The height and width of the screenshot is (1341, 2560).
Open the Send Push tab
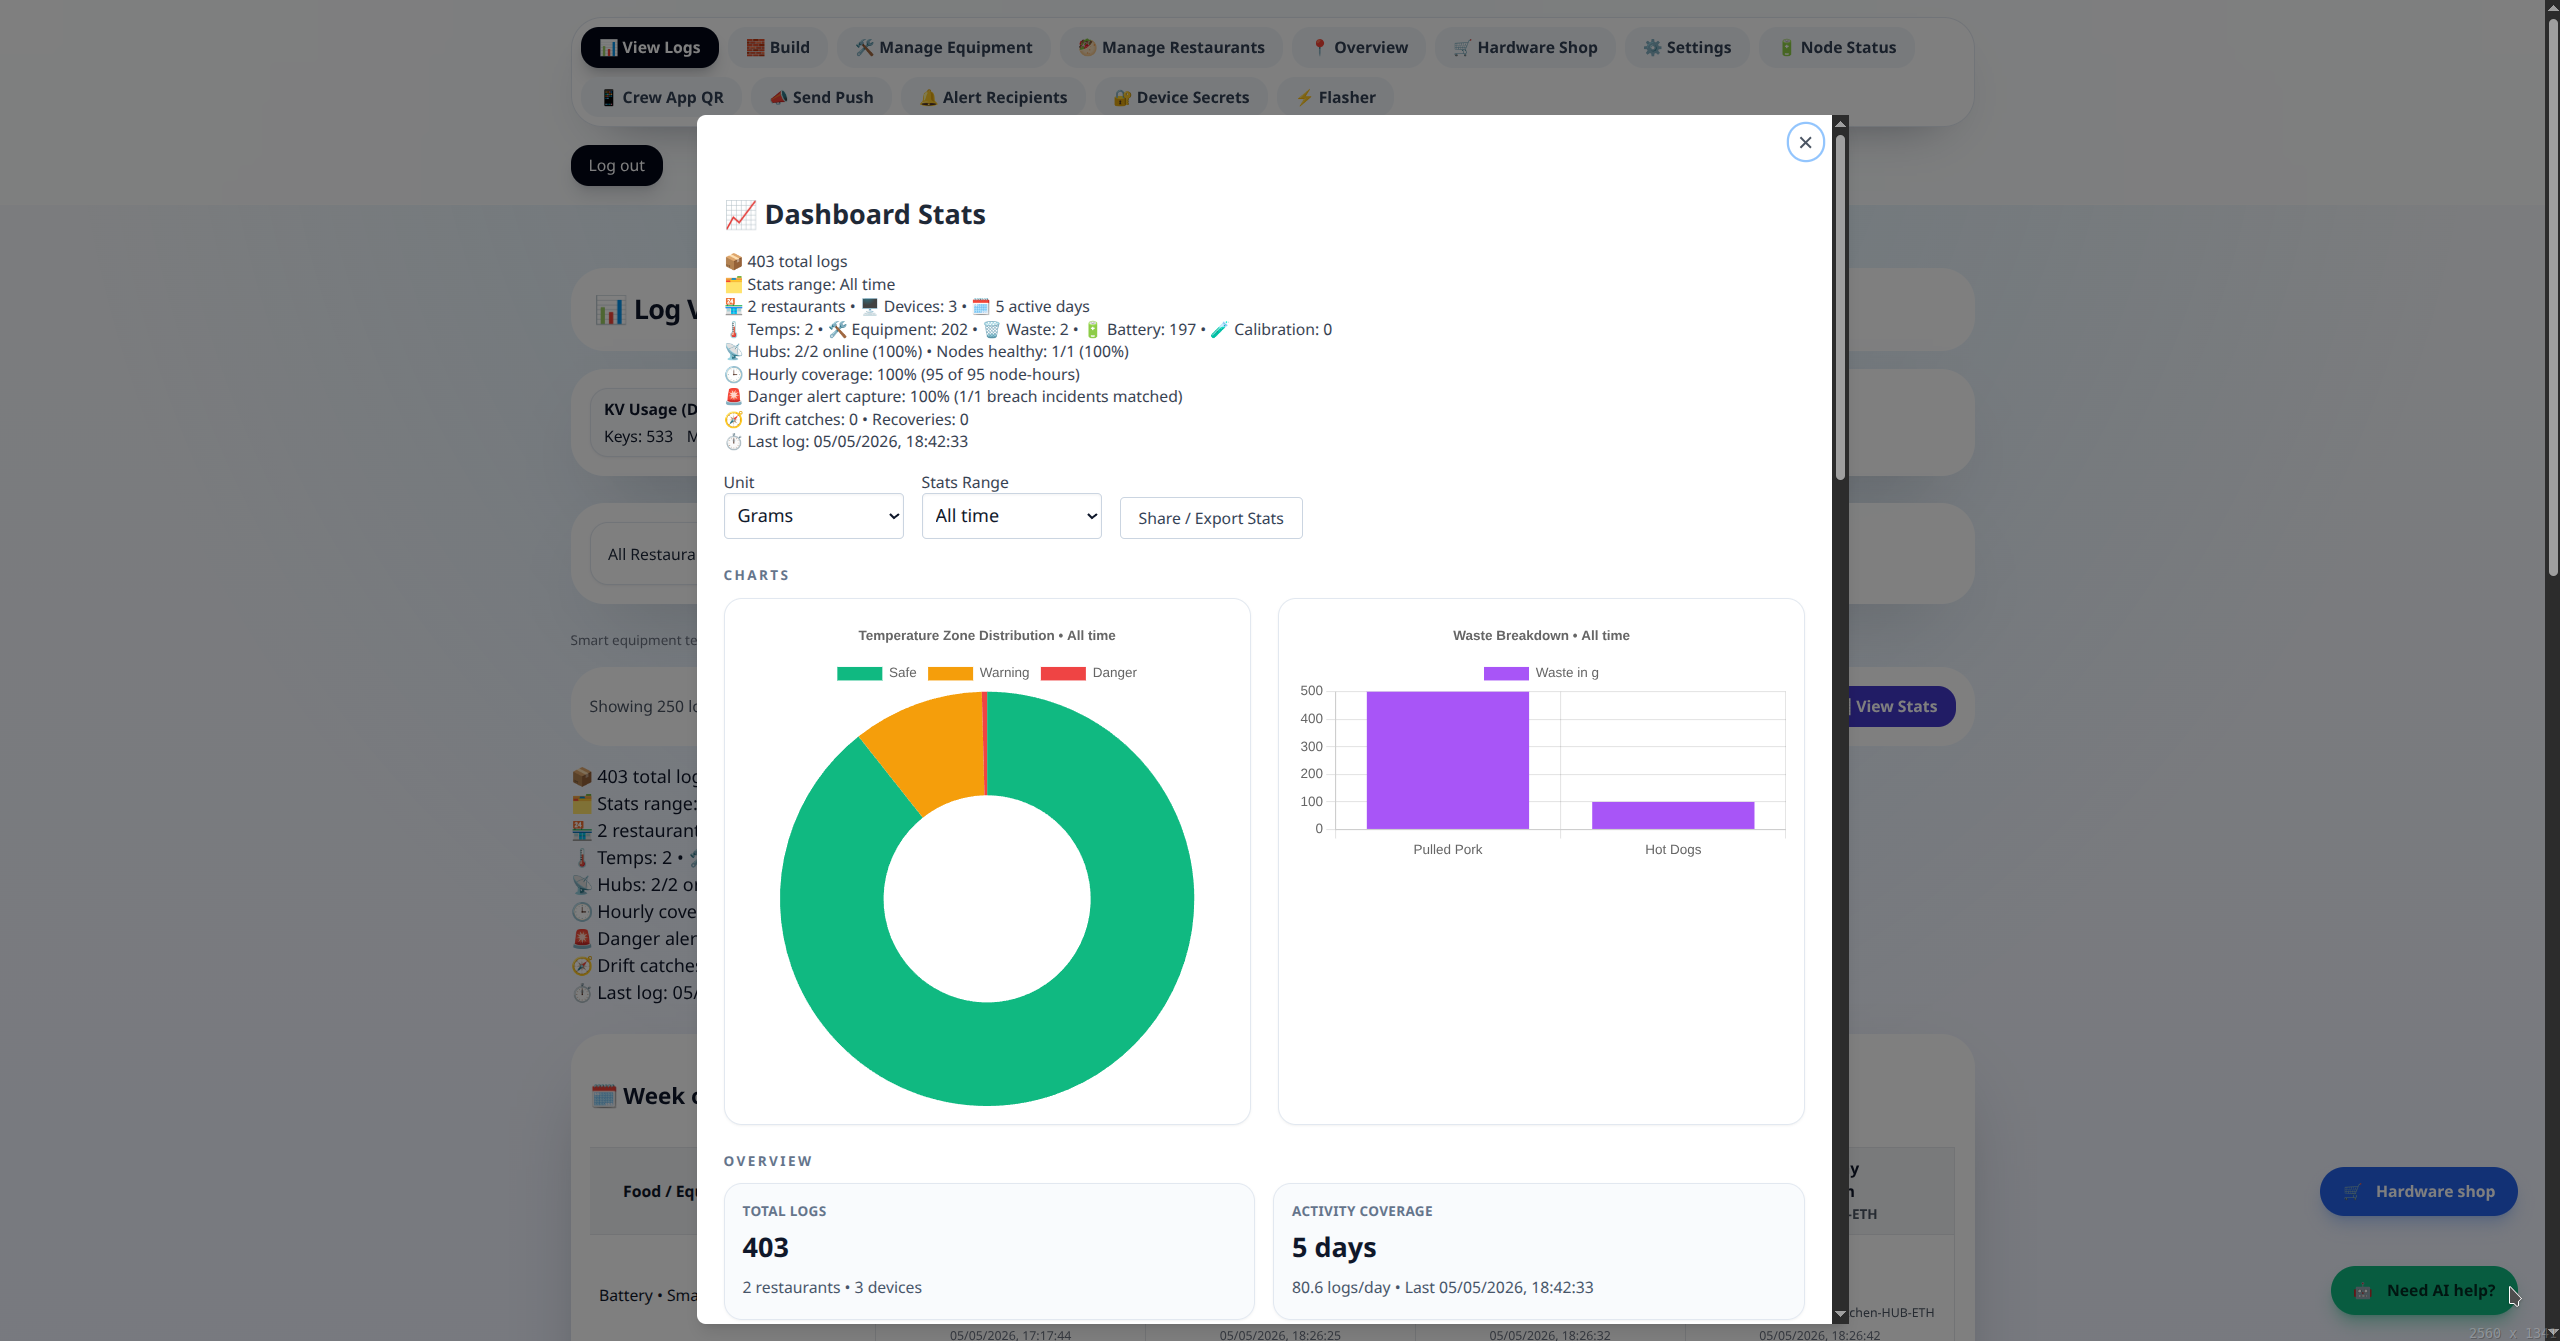pyautogui.click(x=821, y=98)
